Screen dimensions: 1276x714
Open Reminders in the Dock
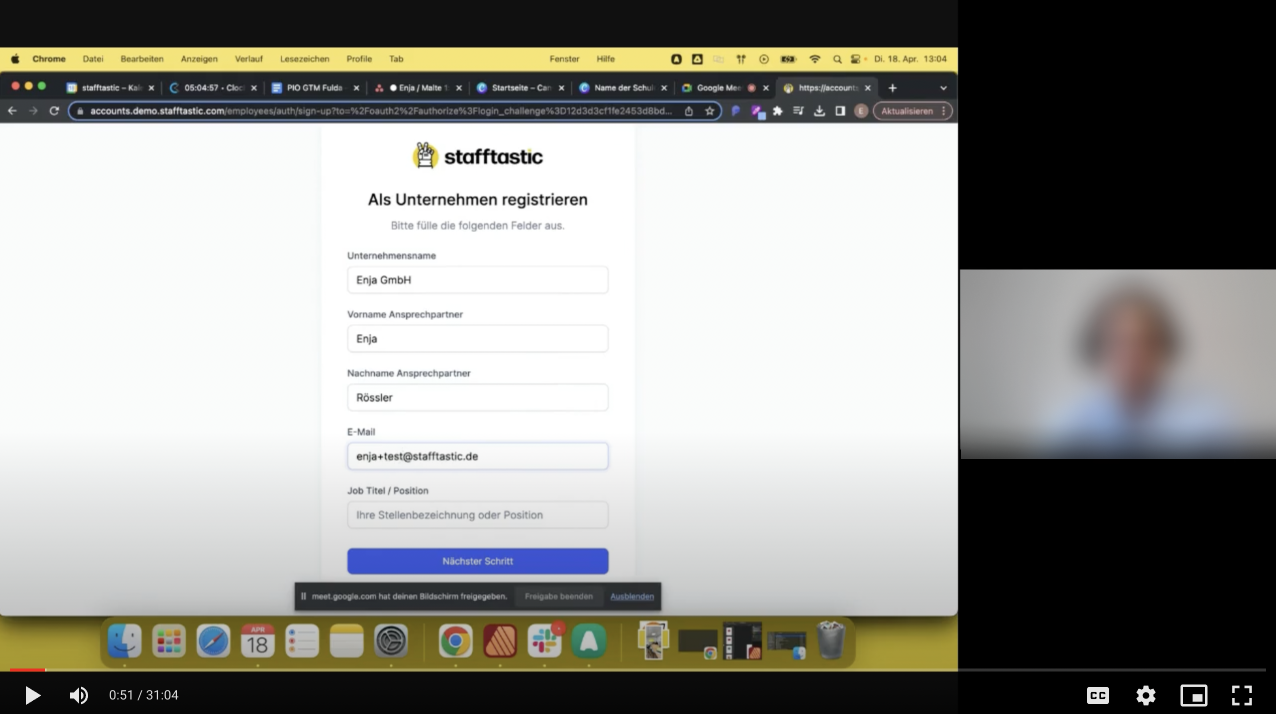click(x=302, y=641)
